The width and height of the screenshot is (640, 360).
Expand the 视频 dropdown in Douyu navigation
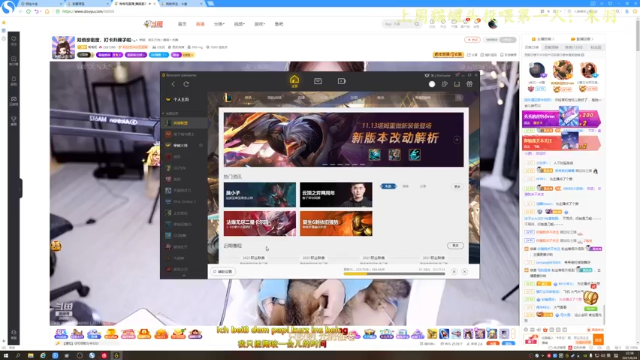click(239, 24)
